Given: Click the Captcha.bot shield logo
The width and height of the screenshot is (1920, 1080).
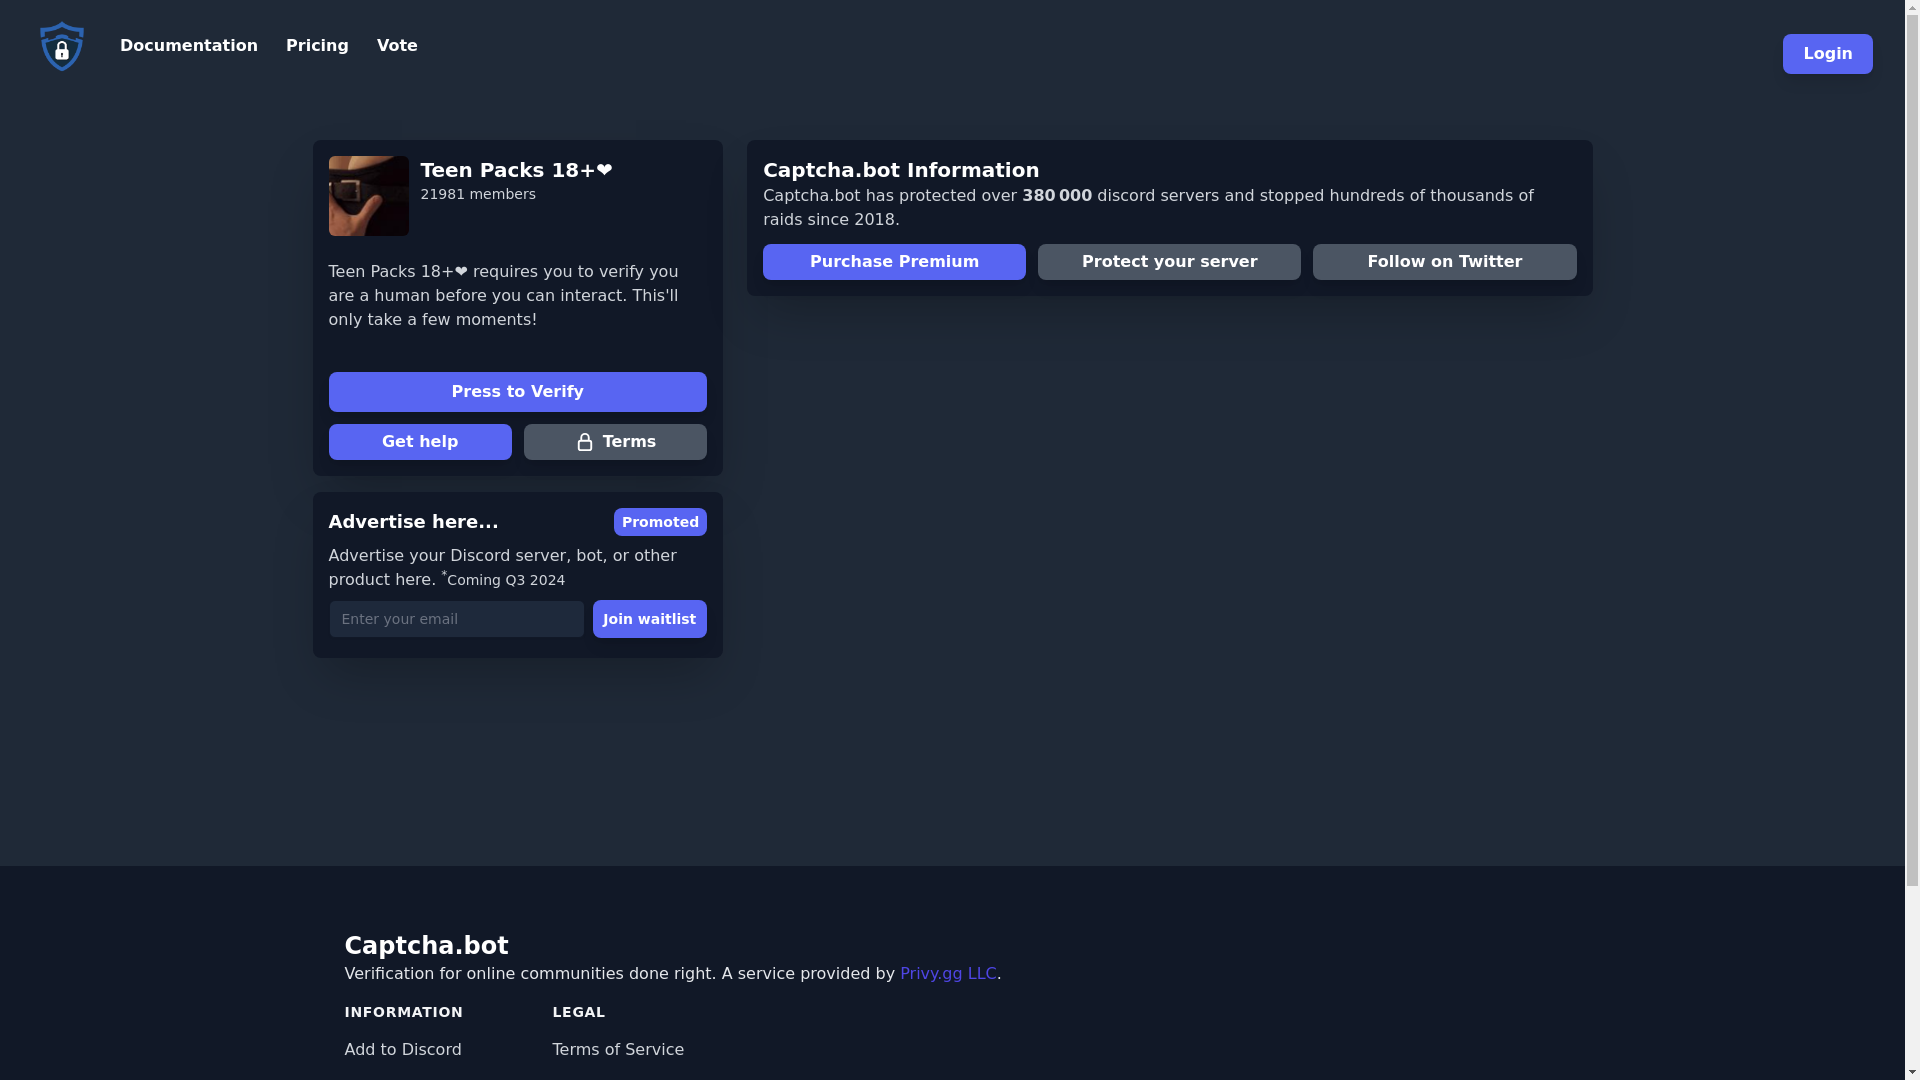Looking at the screenshot, I should [x=62, y=46].
